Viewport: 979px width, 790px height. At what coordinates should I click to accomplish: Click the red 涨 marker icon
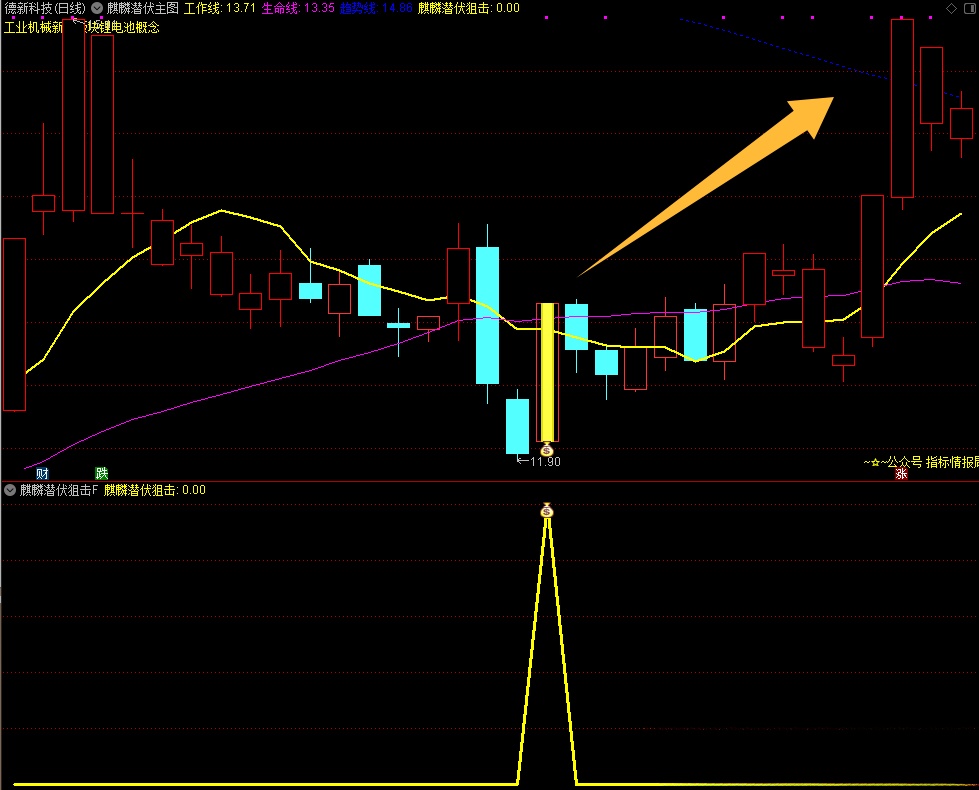(901, 474)
